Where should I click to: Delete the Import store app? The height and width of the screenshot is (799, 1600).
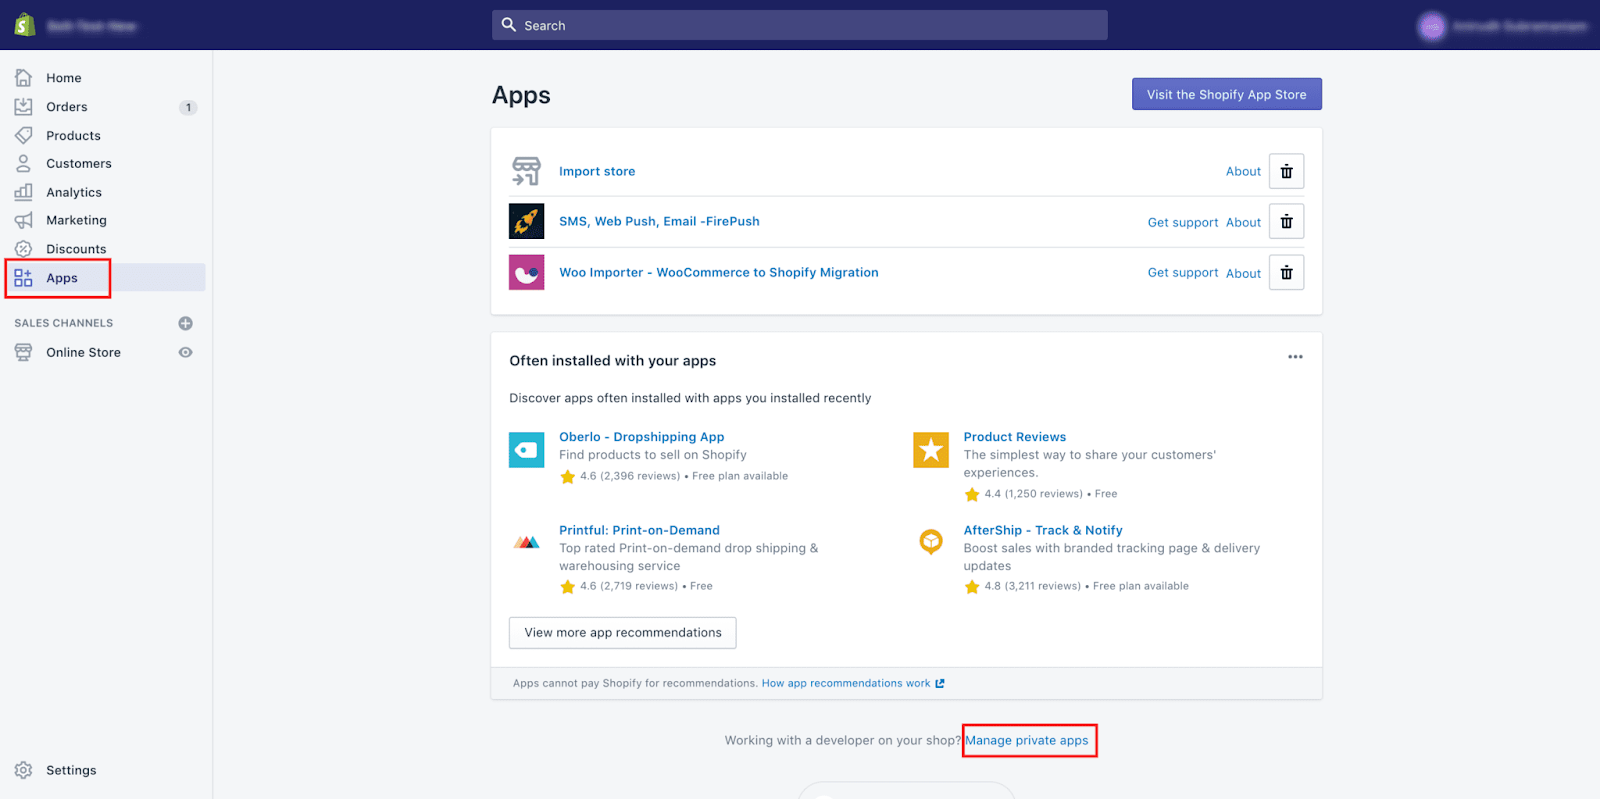click(1286, 171)
